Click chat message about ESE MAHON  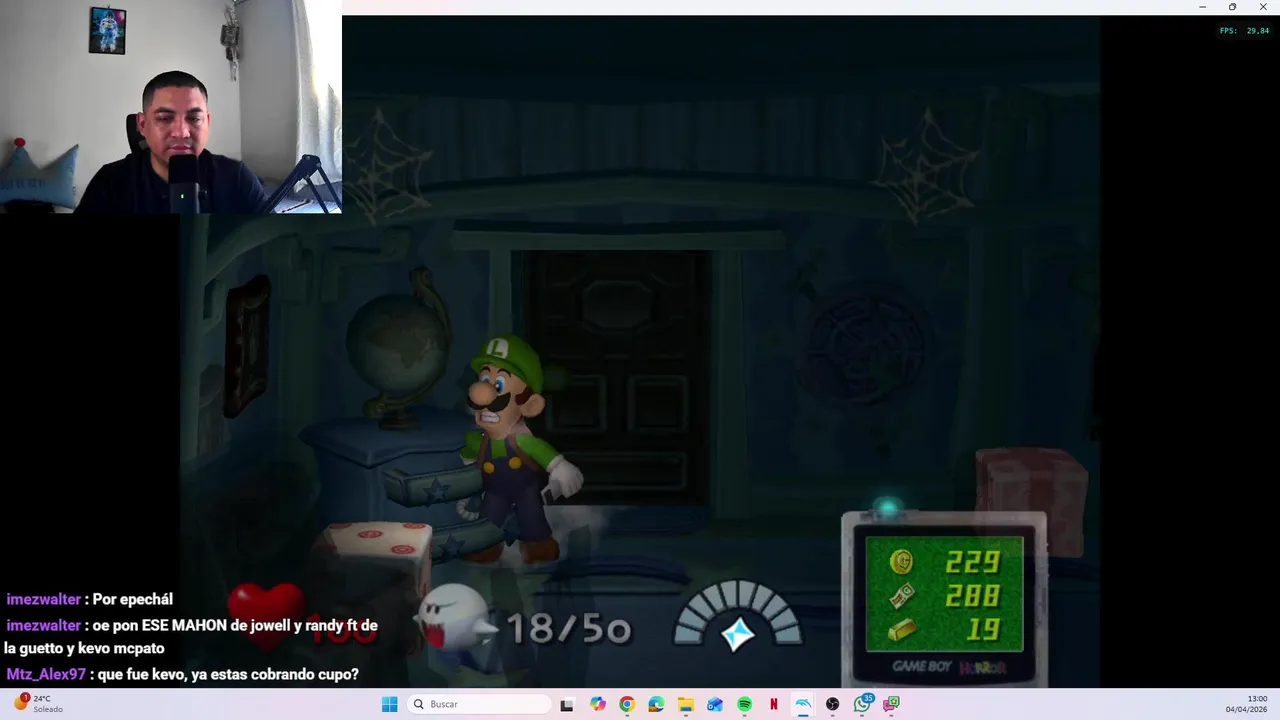coord(191,637)
